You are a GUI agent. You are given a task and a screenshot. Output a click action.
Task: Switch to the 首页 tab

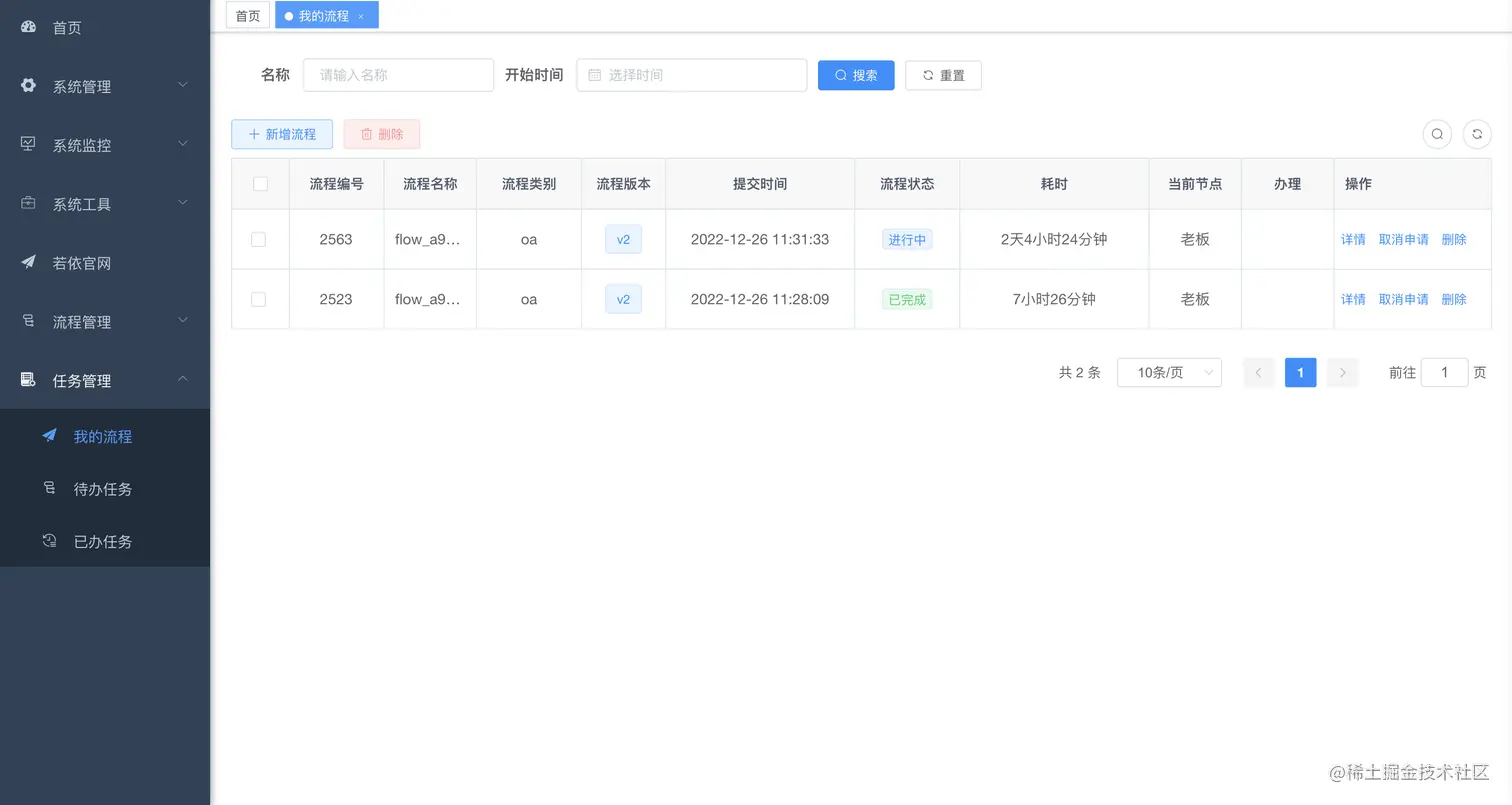coord(248,15)
